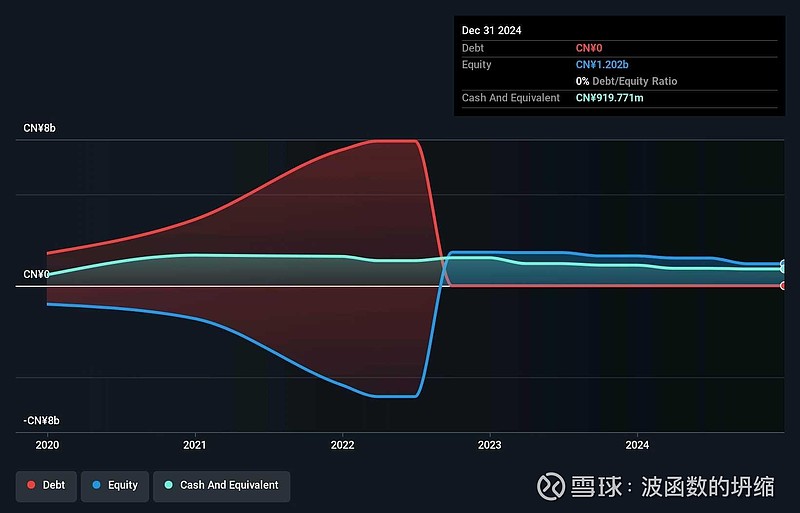Click the blue dot in Equity legend
This screenshot has height=513, width=800.
pos(96,486)
